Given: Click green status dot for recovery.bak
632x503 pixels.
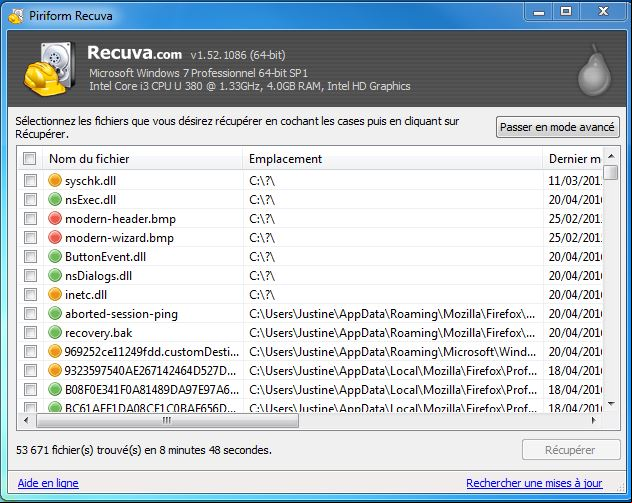Looking at the screenshot, I should click(55, 332).
